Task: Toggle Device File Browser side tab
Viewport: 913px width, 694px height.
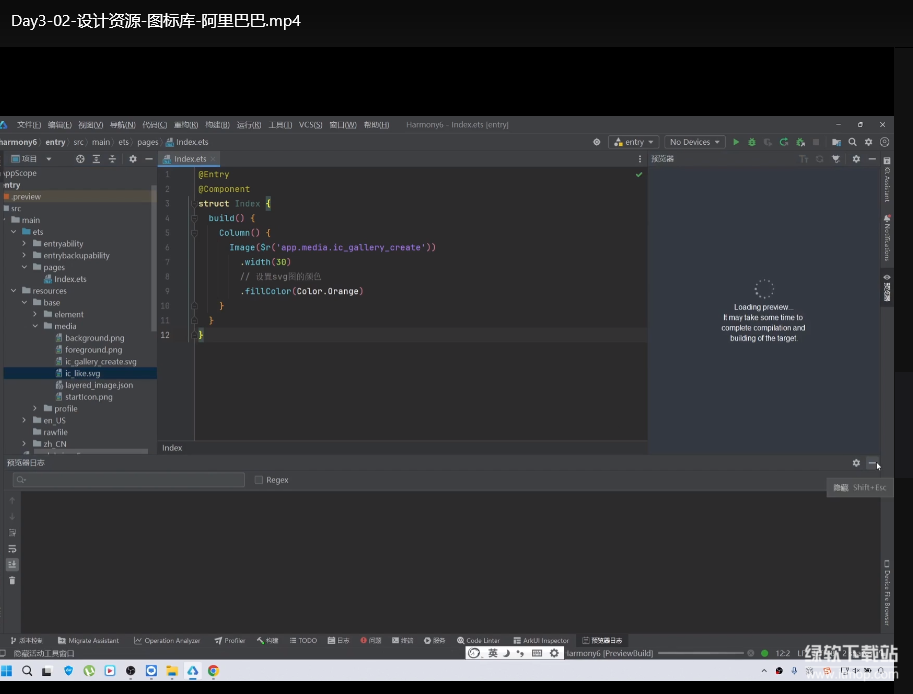Action: pos(886,593)
